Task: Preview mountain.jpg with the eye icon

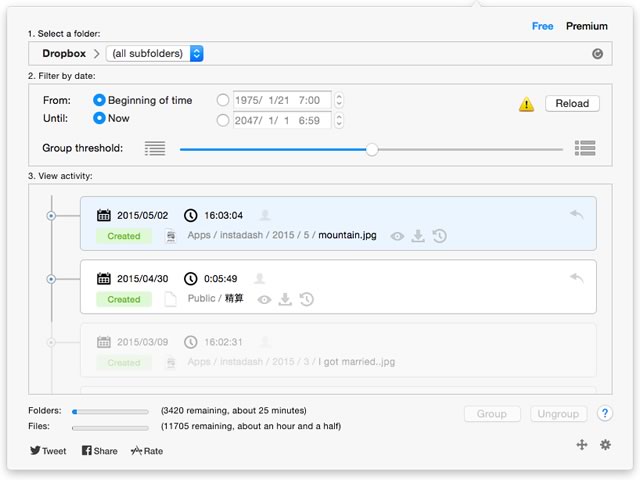Action: (x=397, y=236)
